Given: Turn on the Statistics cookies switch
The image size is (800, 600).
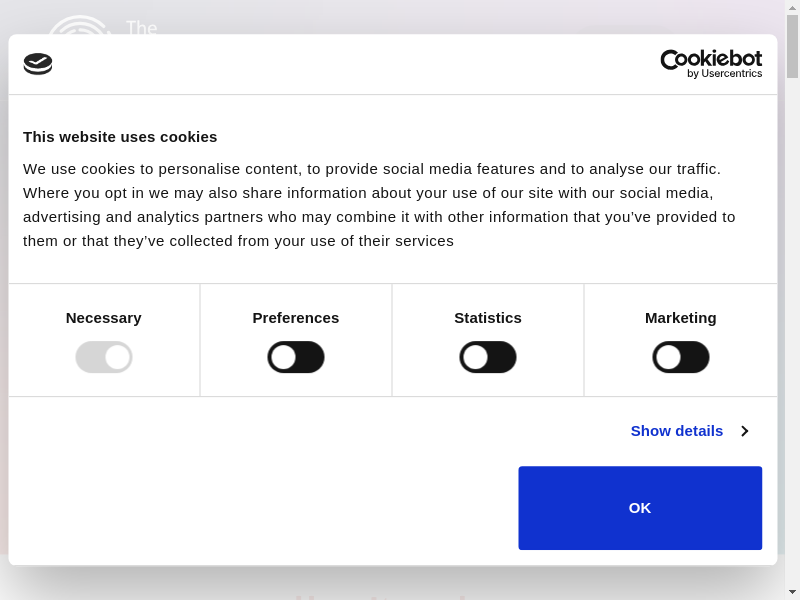Looking at the screenshot, I should click(488, 357).
